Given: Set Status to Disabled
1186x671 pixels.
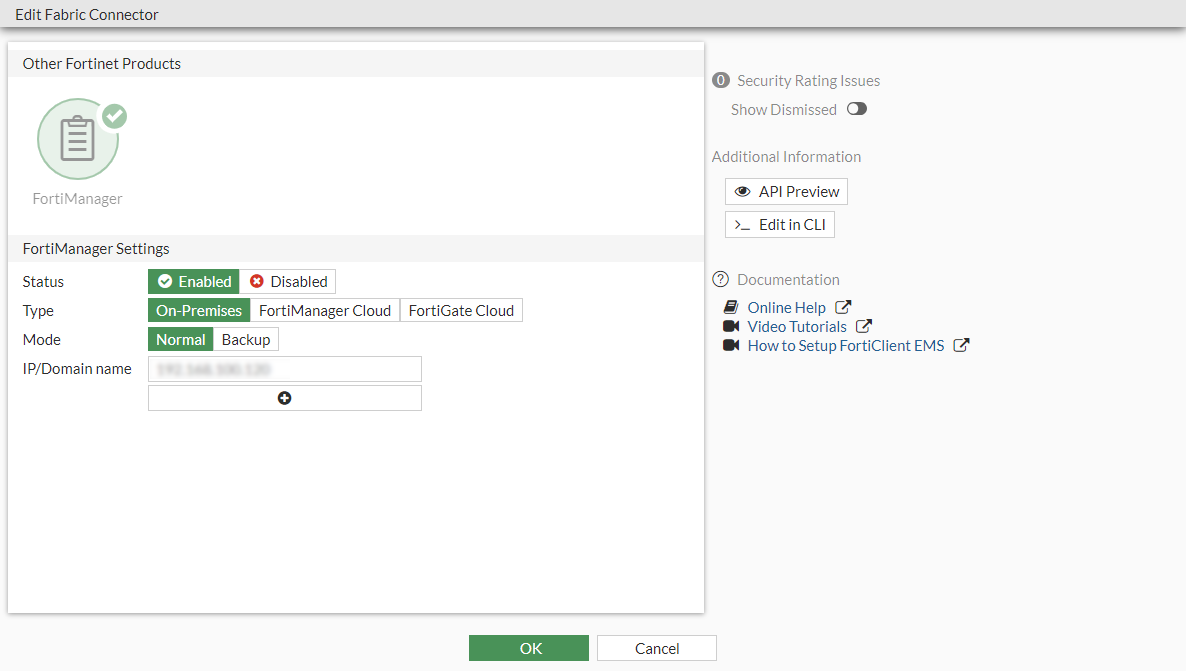Looking at the screenshot, I should [288, 282].
